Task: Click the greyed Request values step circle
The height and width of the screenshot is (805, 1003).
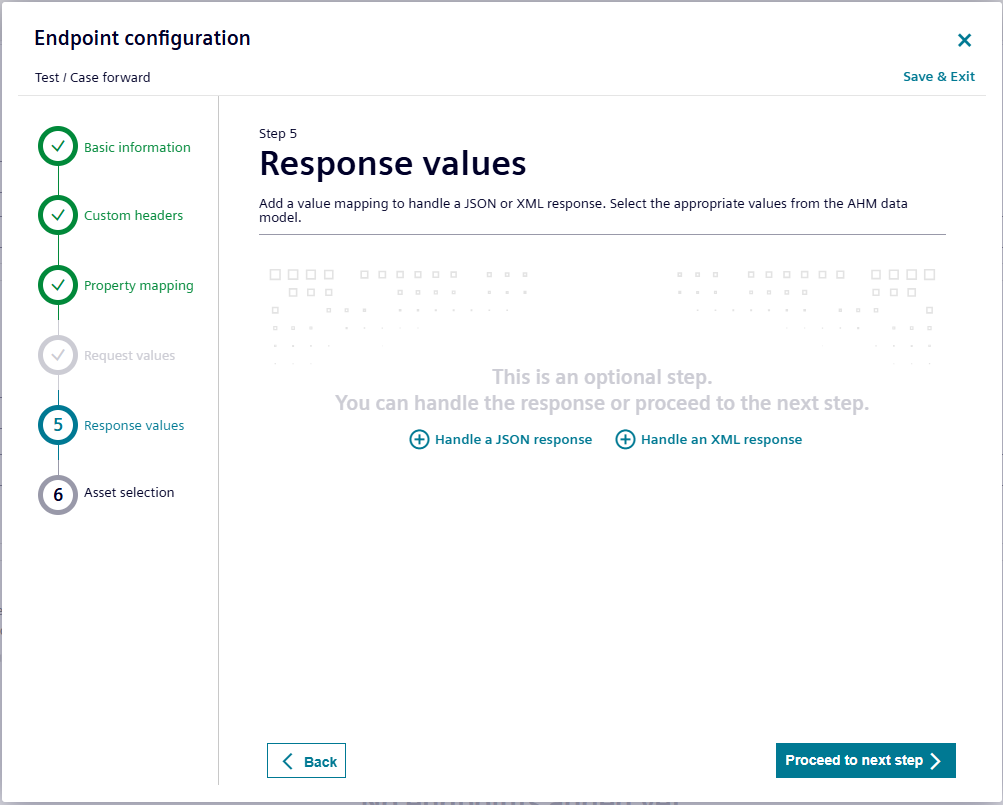Action: pyautogui.click(x=58, y=355)
